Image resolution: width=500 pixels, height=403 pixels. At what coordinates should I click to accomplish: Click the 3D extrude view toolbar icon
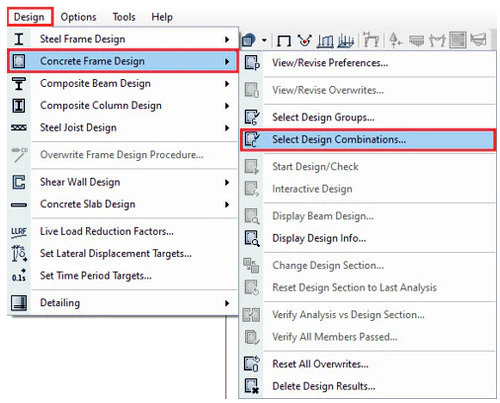tap(248, 40)
